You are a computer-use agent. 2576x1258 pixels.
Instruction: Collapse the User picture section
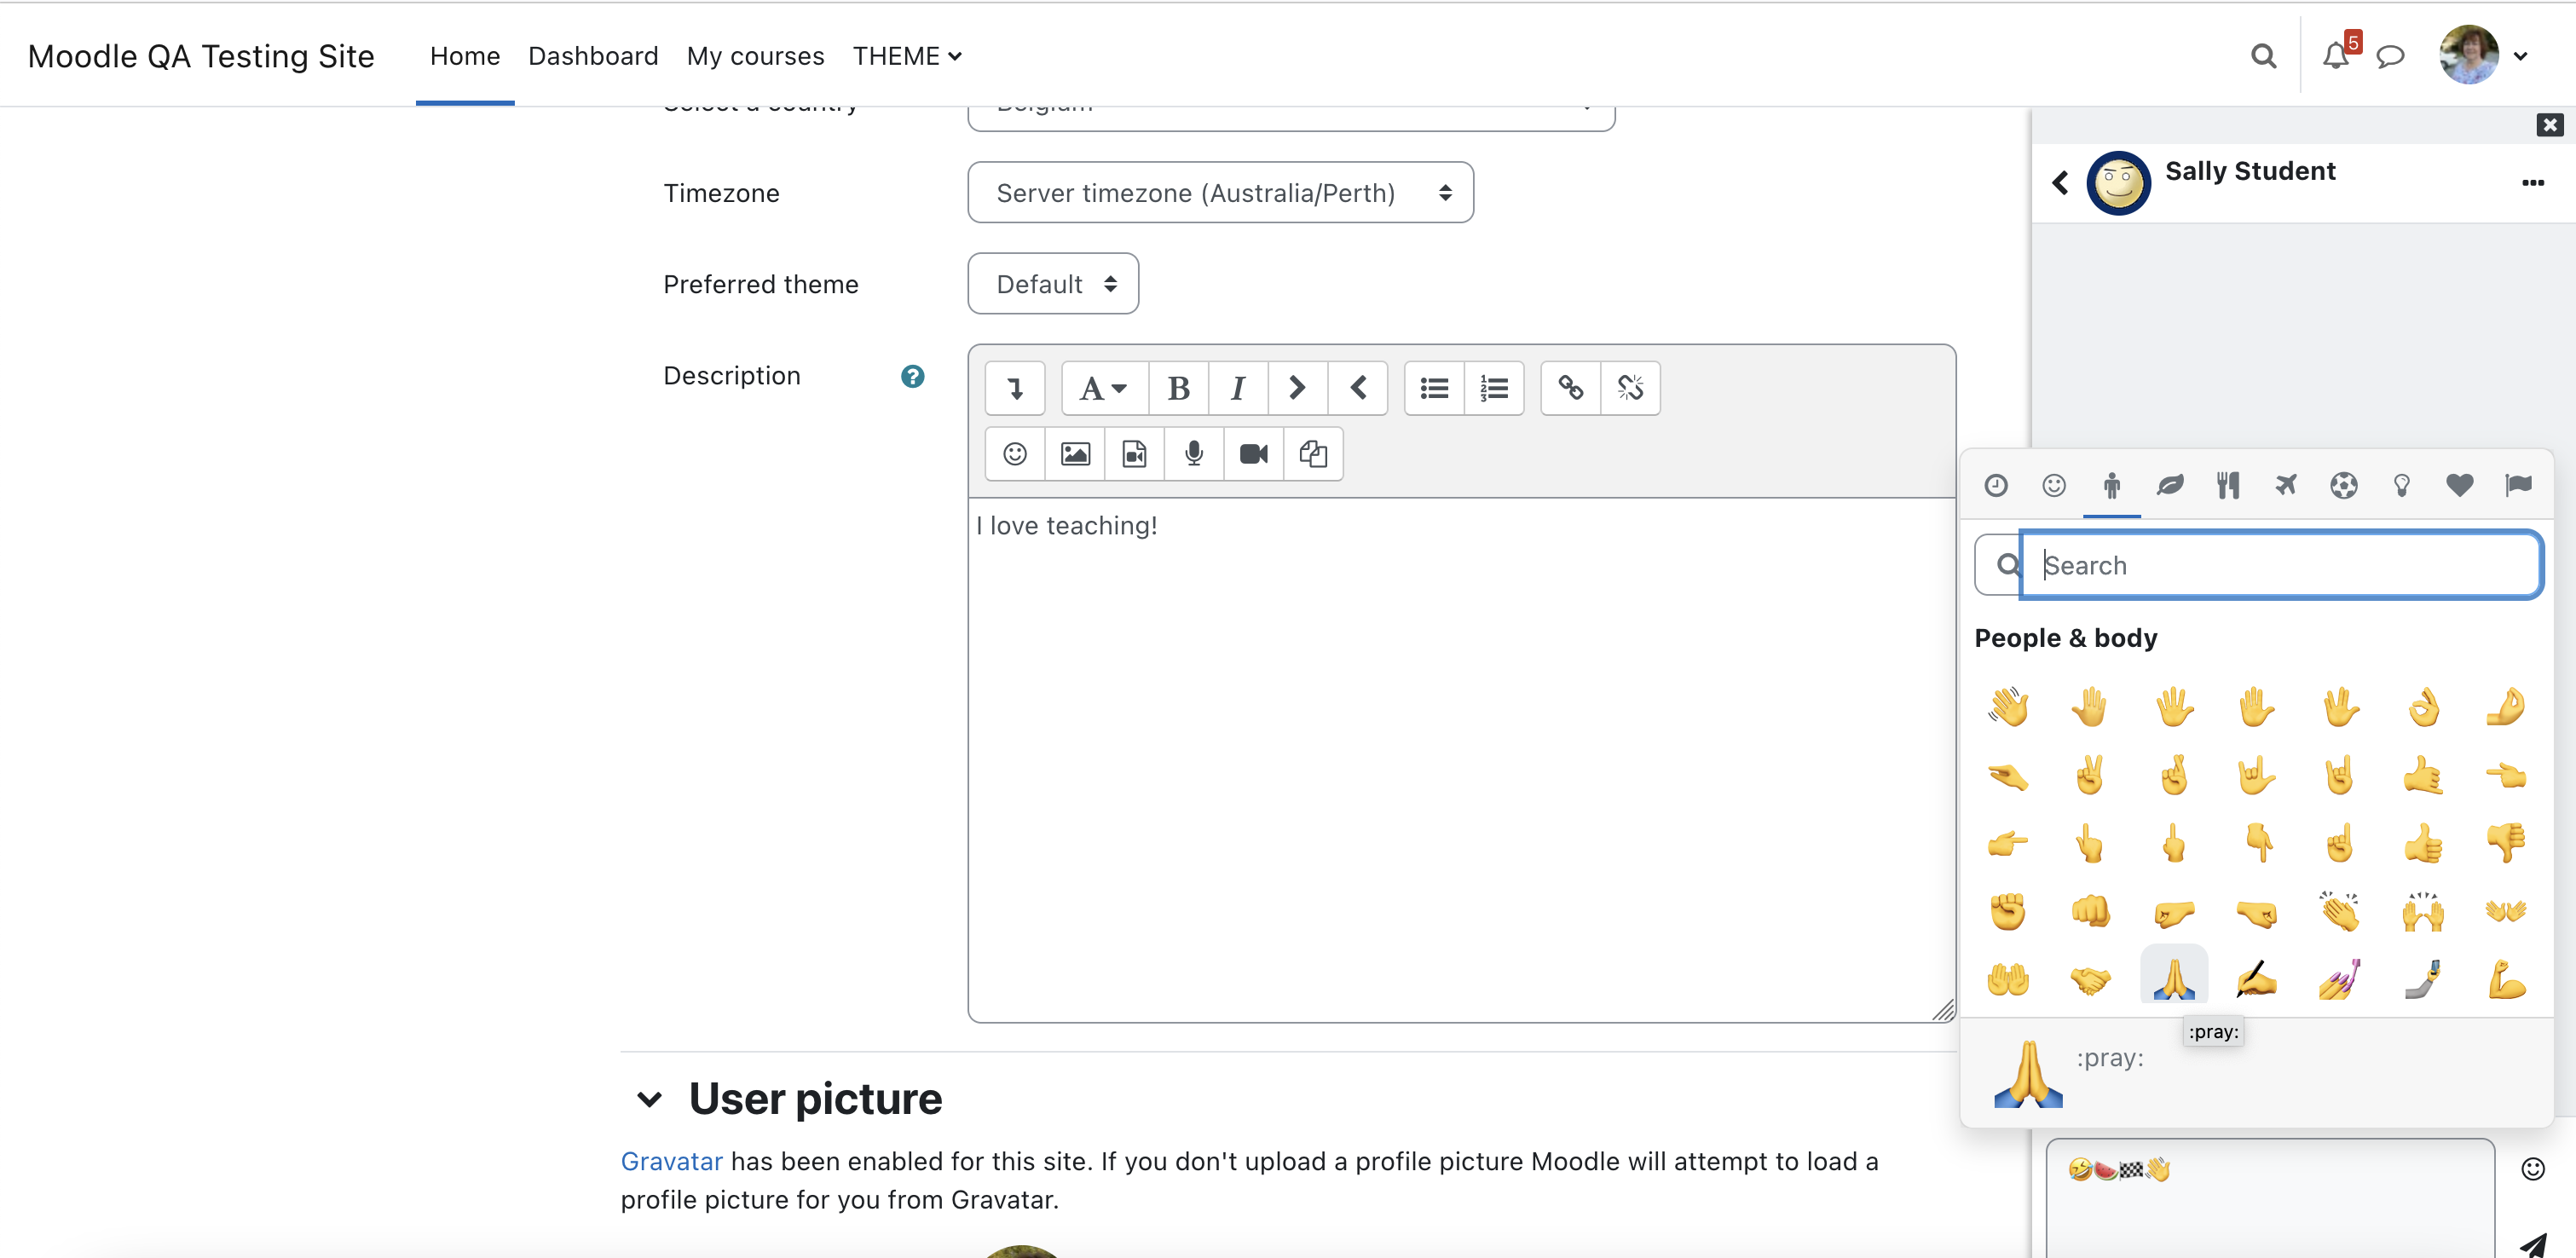[x=649, y=1099]
